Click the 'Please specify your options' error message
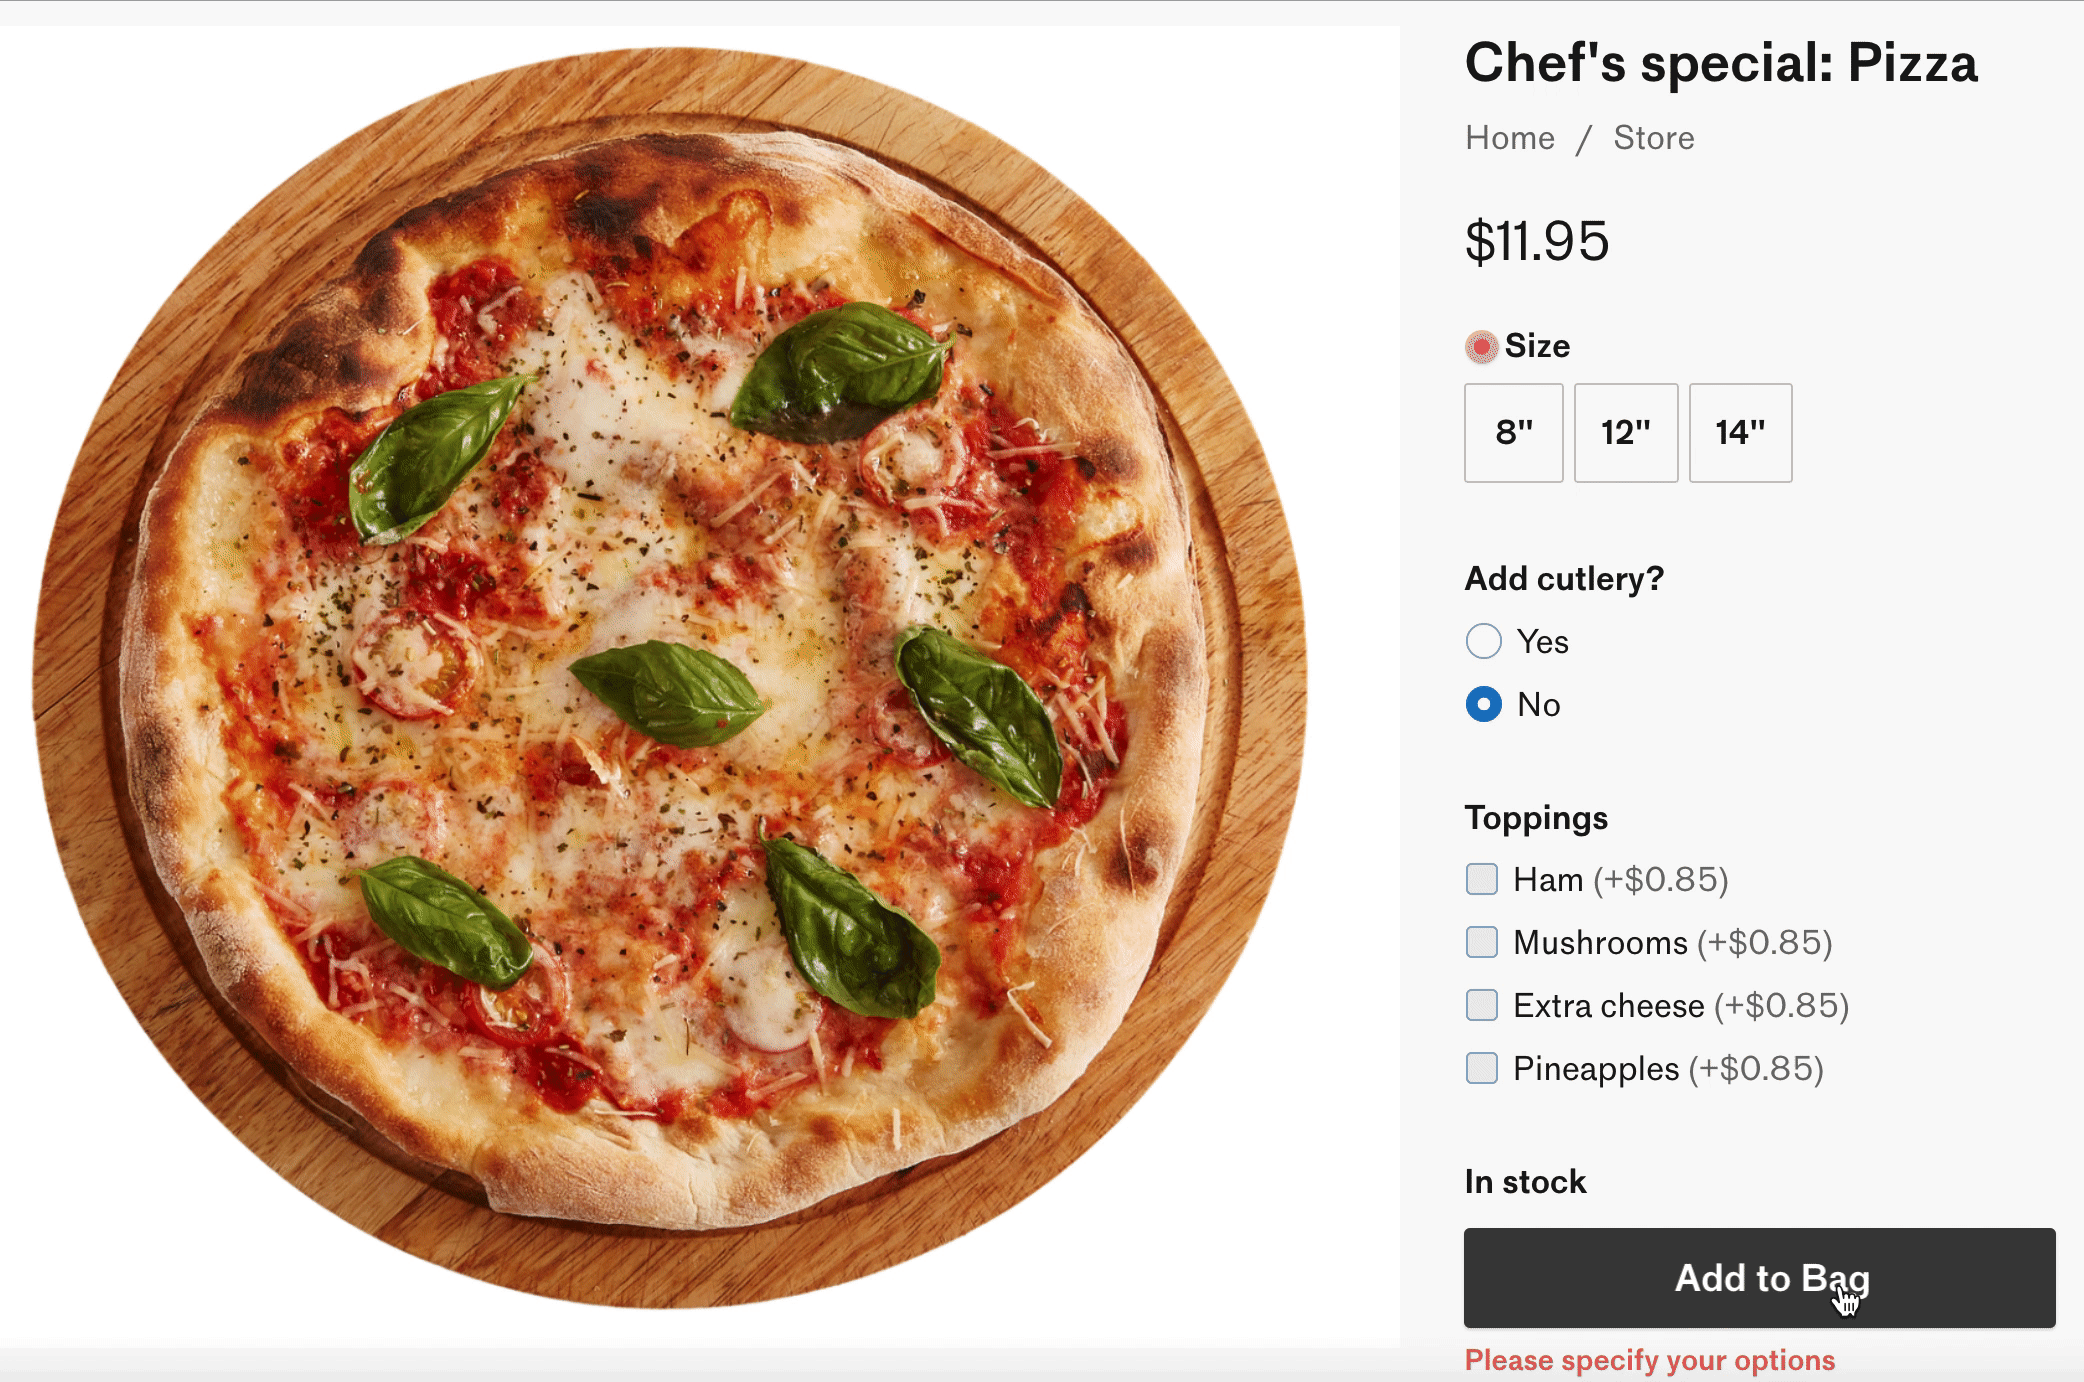2084x1382 pixels. pyautogui.click(x=1650, y=1360)
